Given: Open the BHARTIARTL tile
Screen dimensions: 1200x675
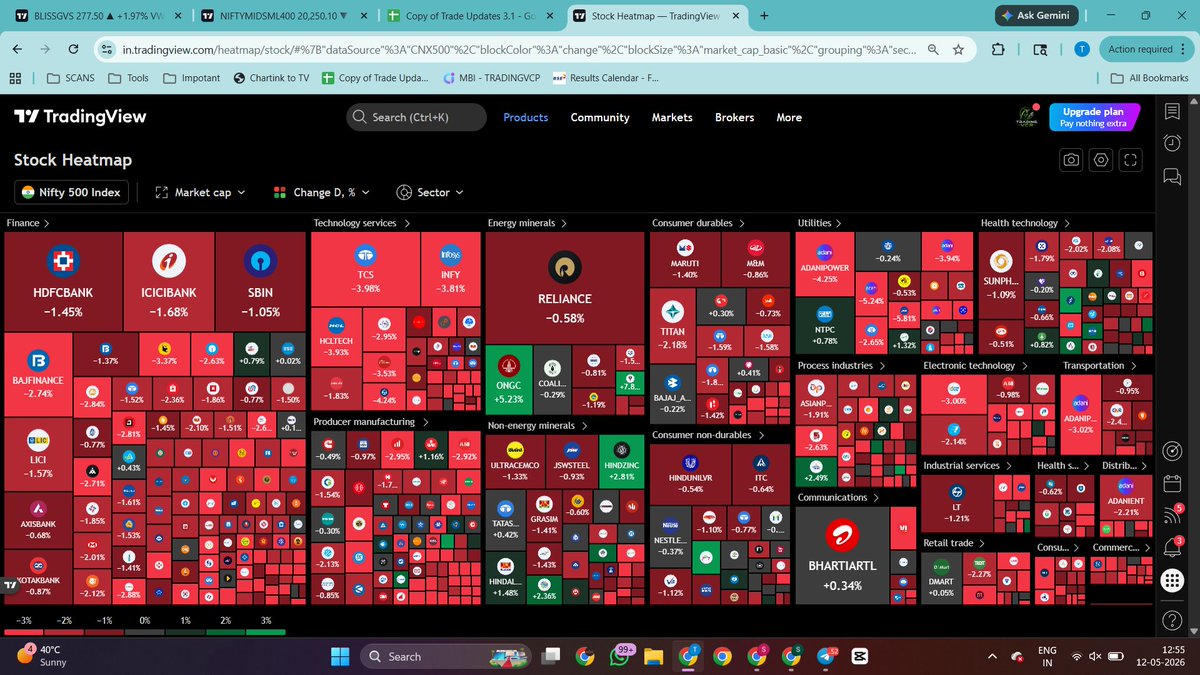Looking at the screenshot, I should [842, 555].
